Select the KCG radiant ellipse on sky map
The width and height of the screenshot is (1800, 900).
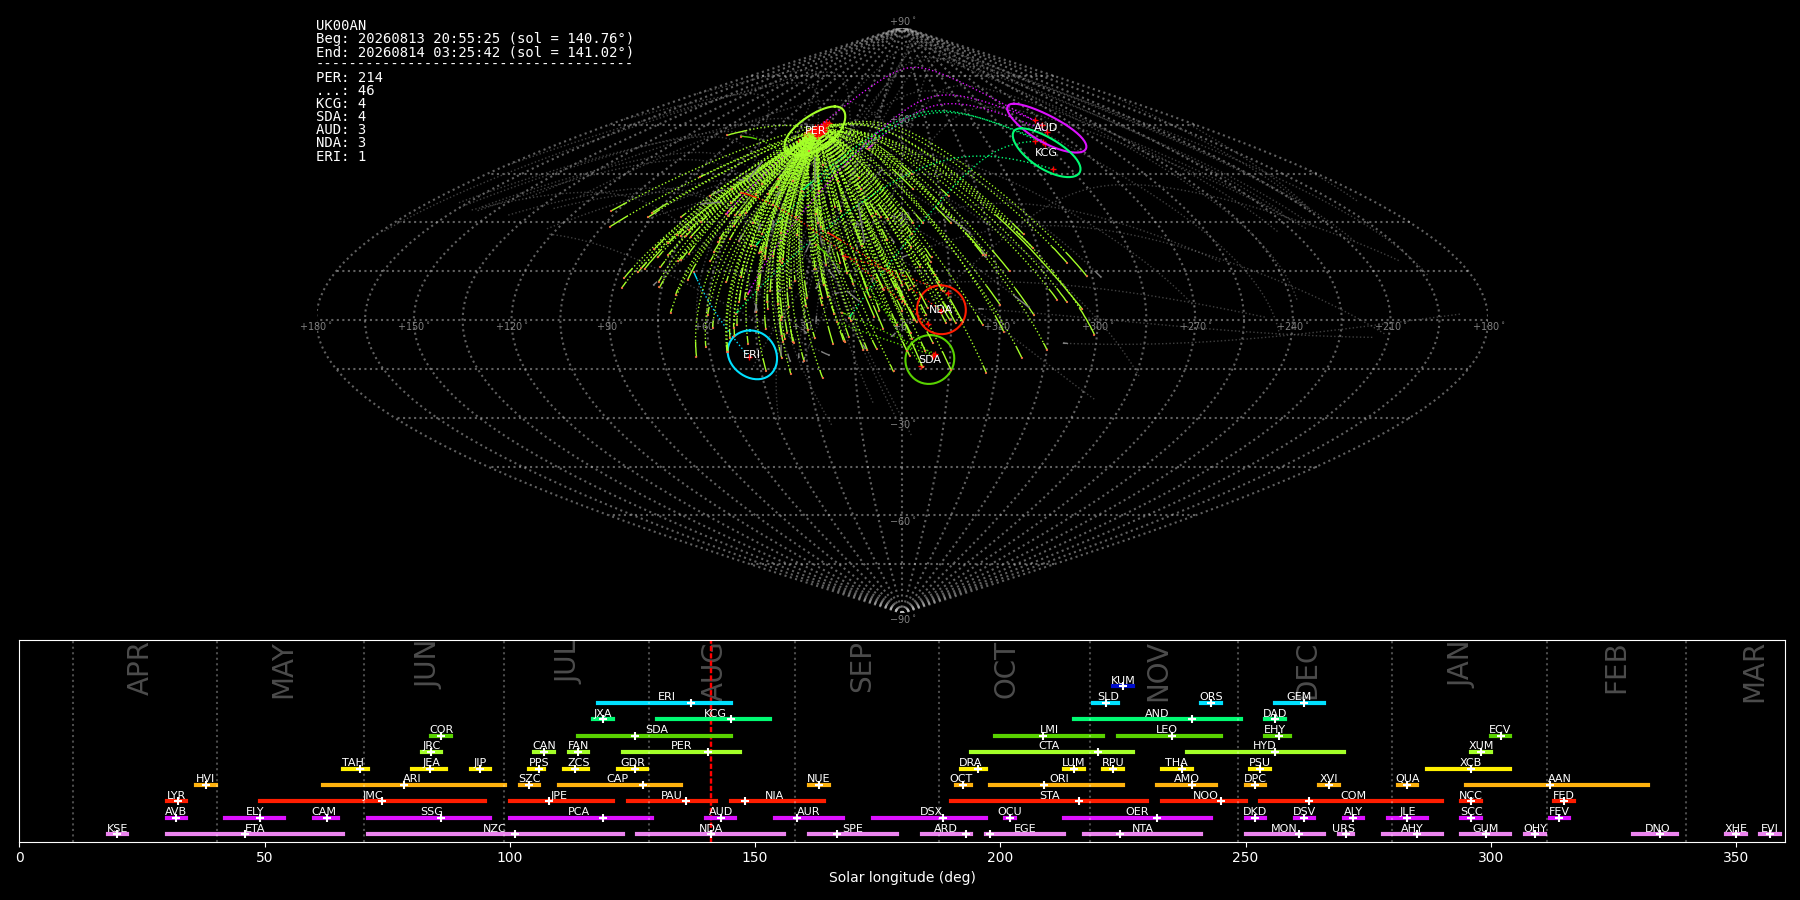tap(1046, 152)
